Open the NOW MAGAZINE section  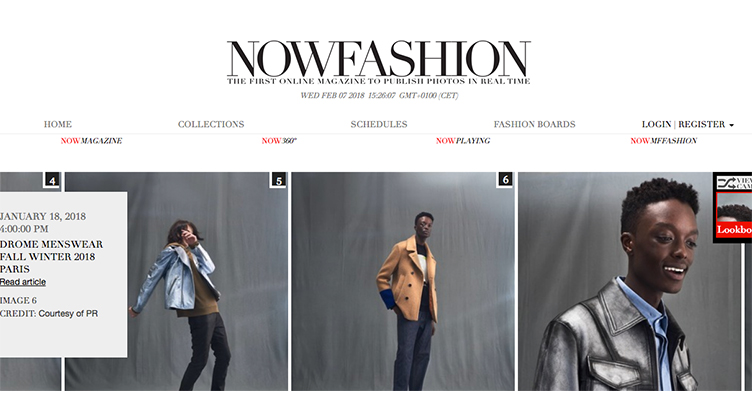pyautogui.click(x=91, y=140)
